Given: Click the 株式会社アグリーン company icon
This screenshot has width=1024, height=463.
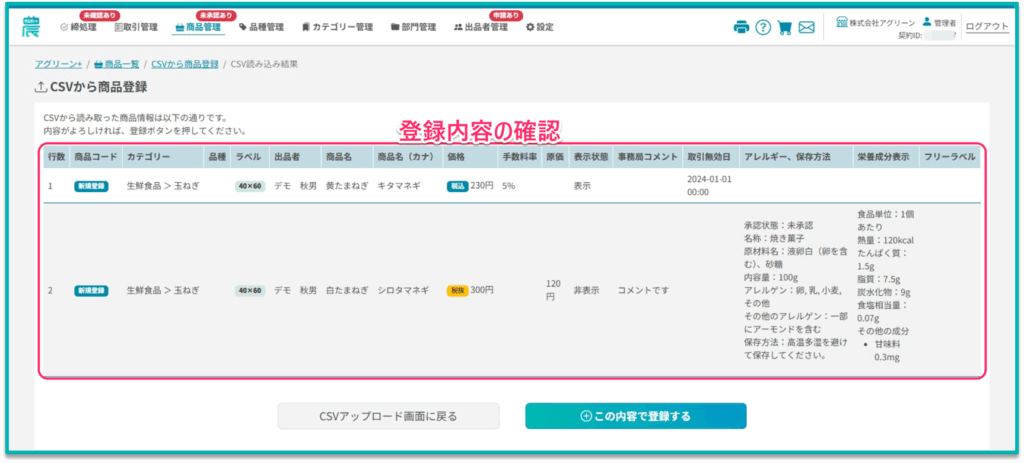Looking at the screenshot, I should pos(842,21).
